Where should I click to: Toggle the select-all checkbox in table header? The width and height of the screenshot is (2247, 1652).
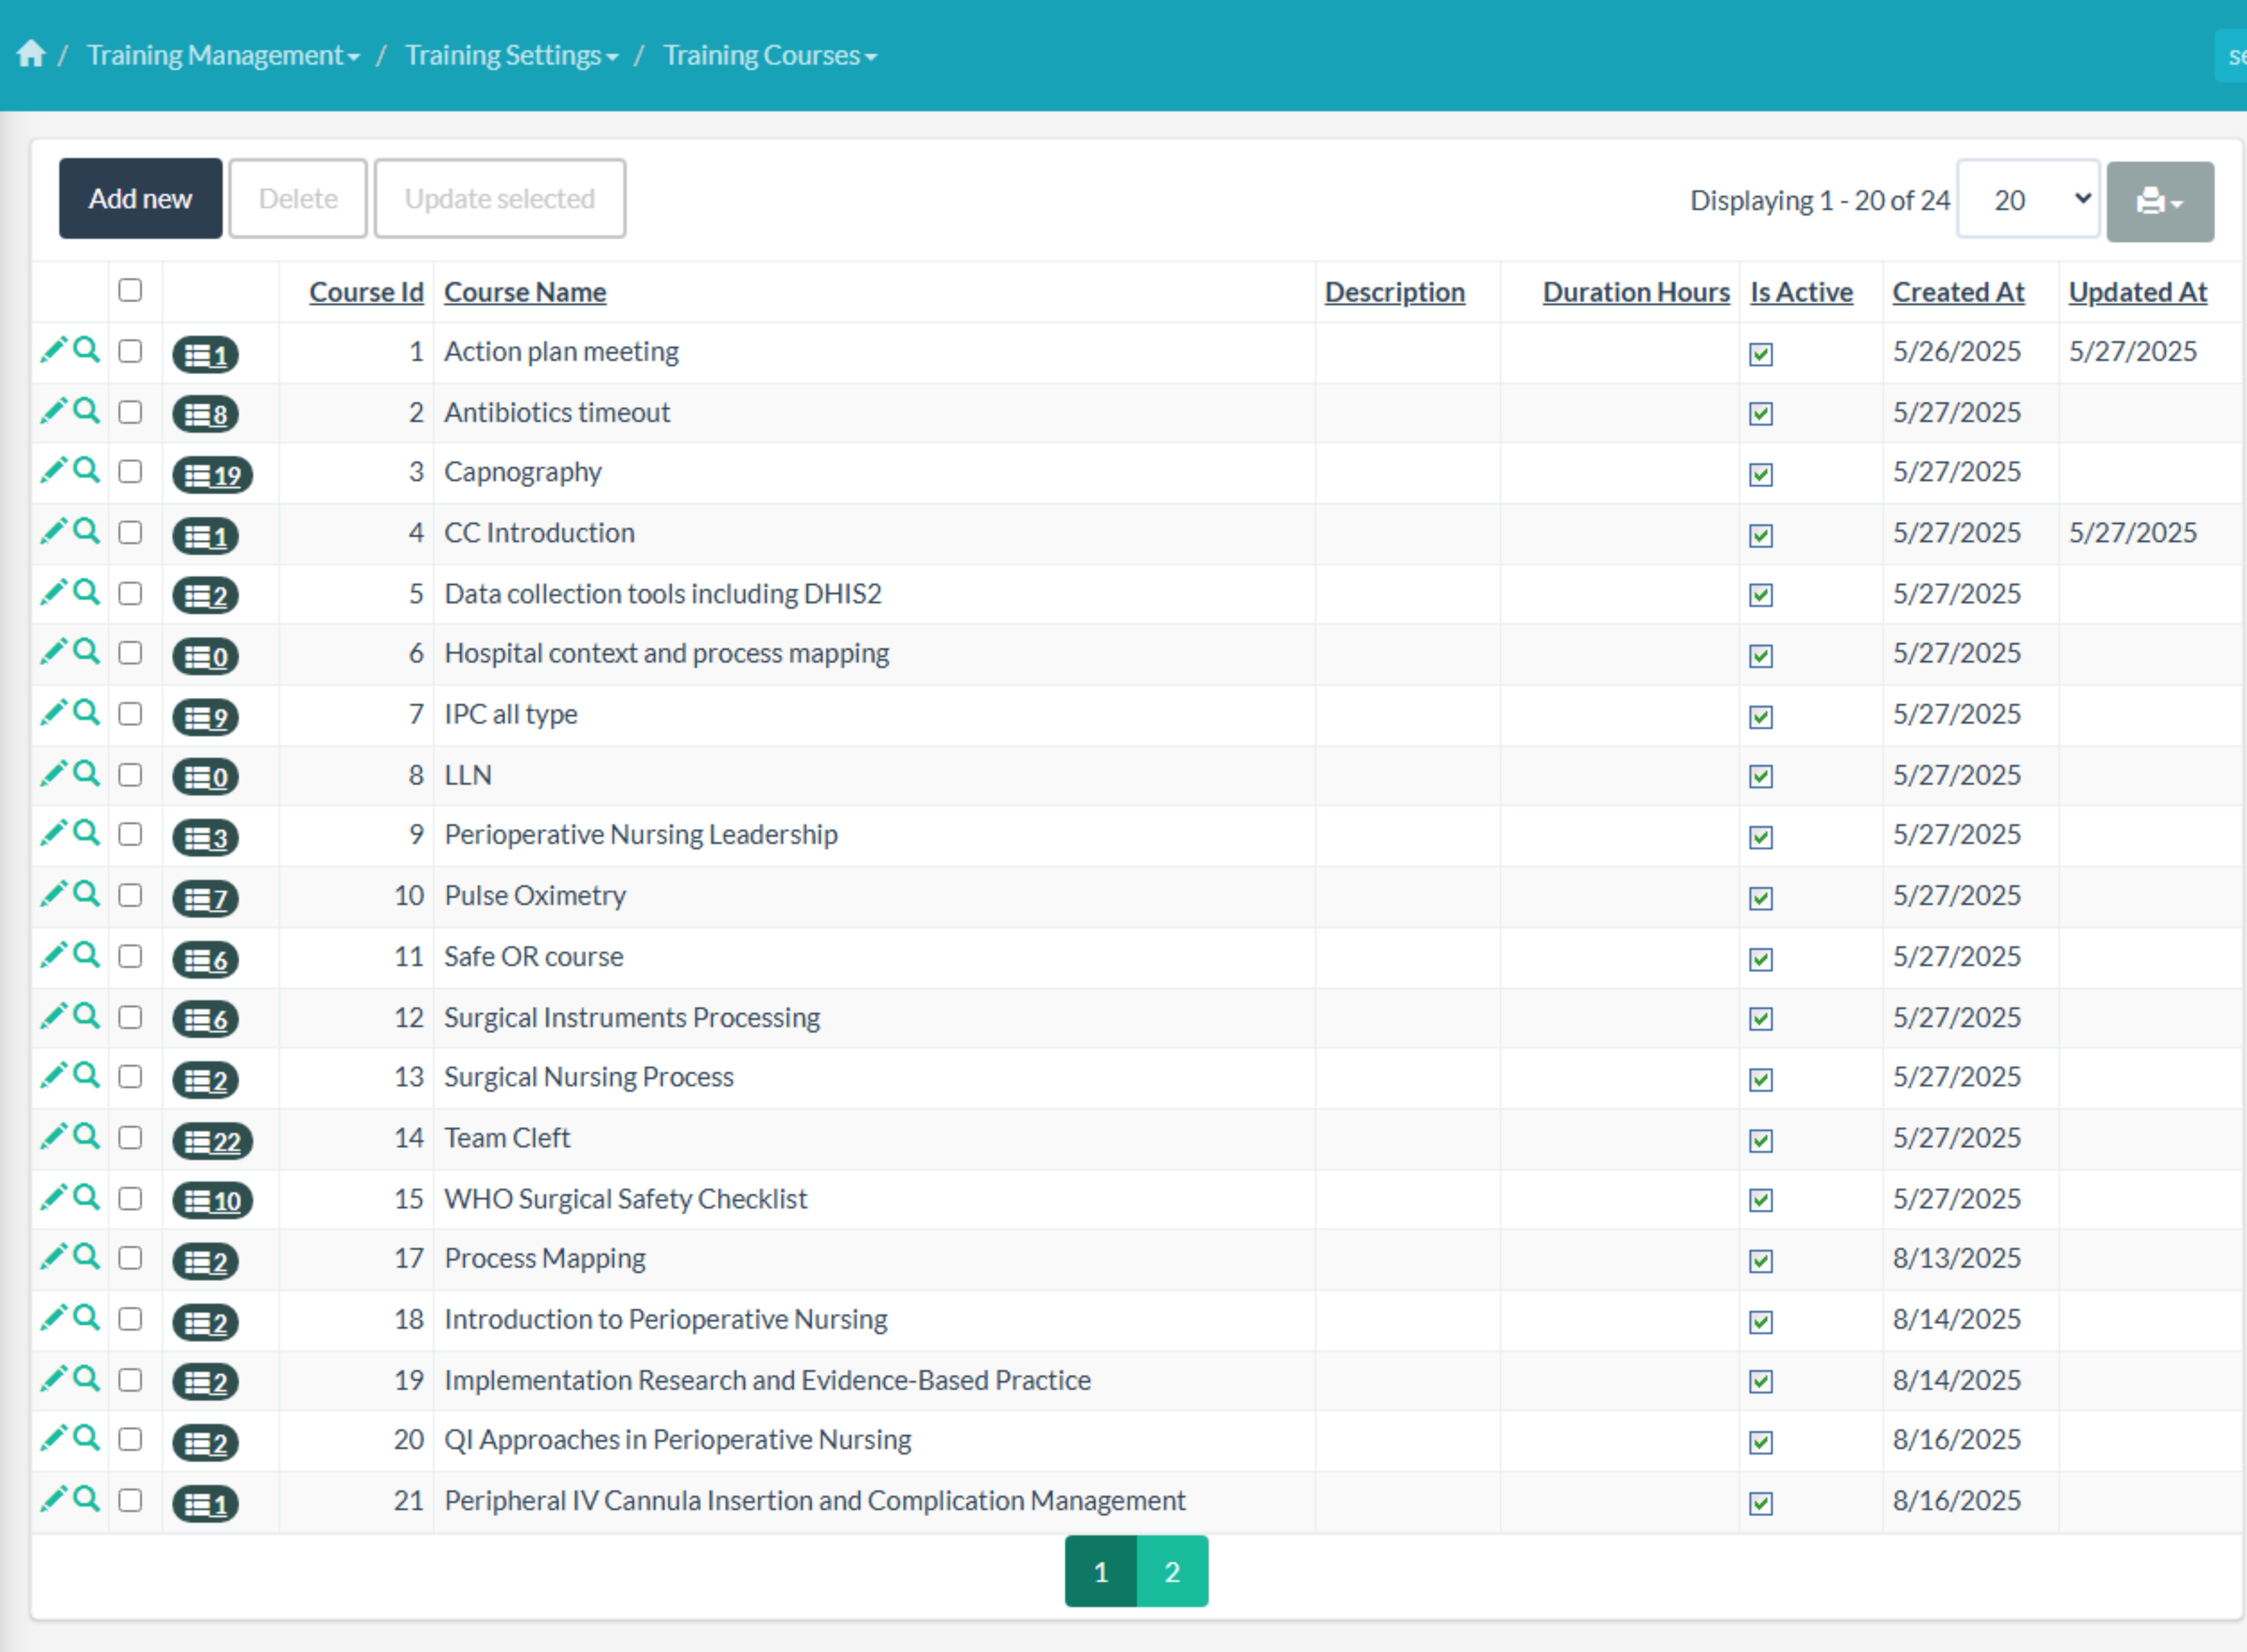(x=130, y=290)
